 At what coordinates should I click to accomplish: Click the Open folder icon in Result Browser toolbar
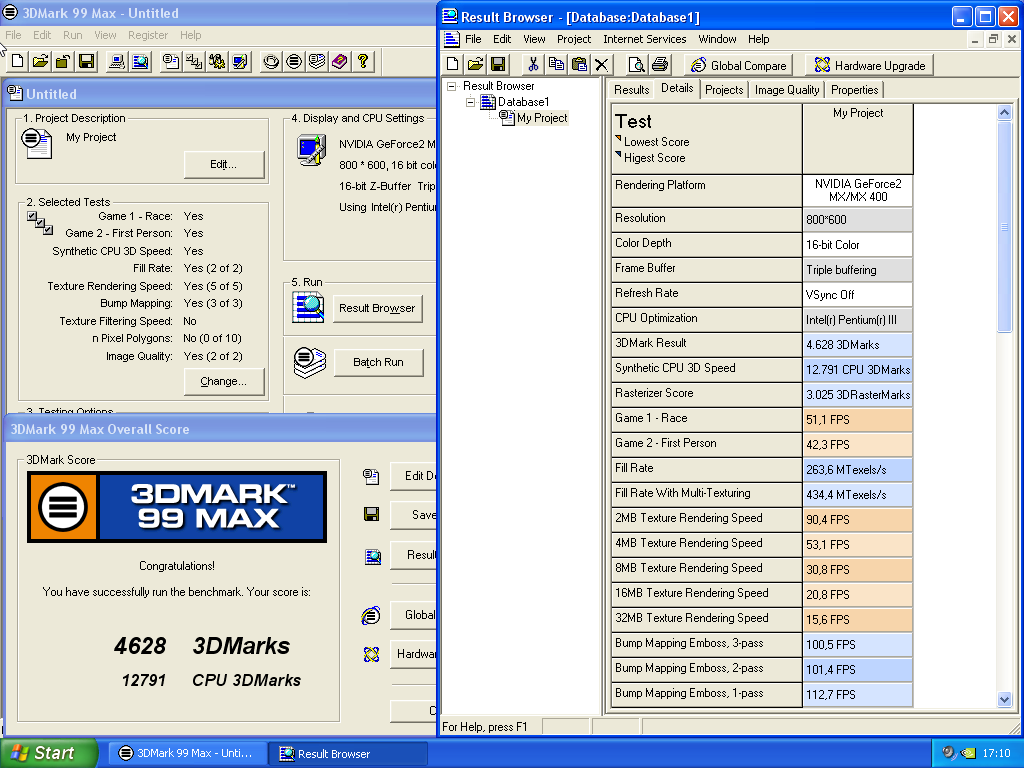click(x=475, y=64)
